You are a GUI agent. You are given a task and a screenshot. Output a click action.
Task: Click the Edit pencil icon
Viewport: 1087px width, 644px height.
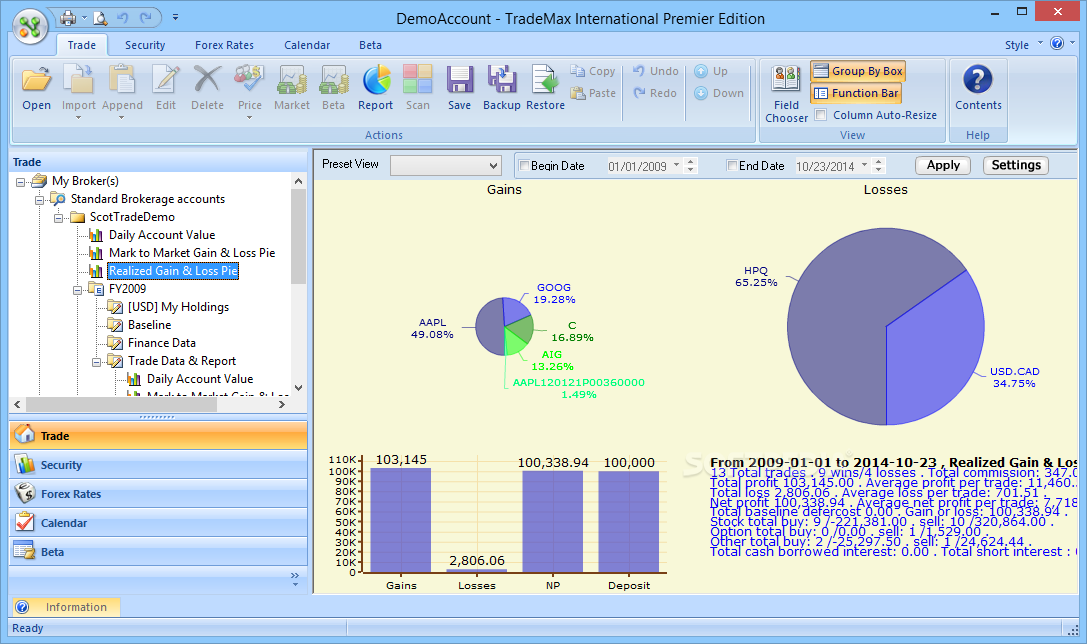coord(166,79)
